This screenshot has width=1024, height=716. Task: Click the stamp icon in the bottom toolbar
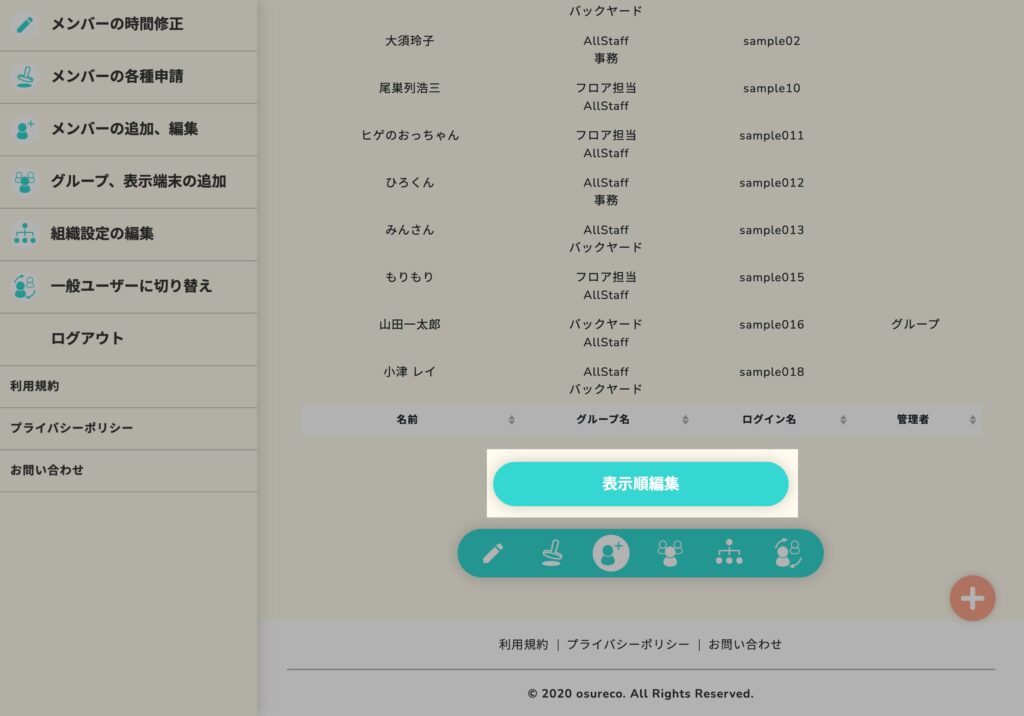pos(552,553)
